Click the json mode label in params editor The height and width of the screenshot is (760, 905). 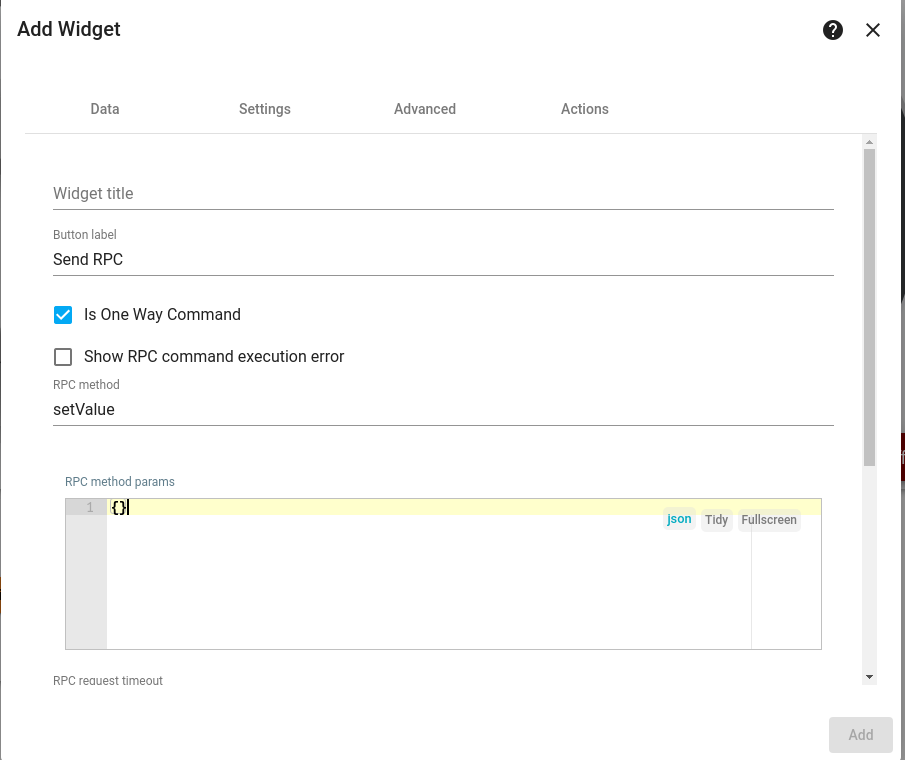tap(679, 519)
